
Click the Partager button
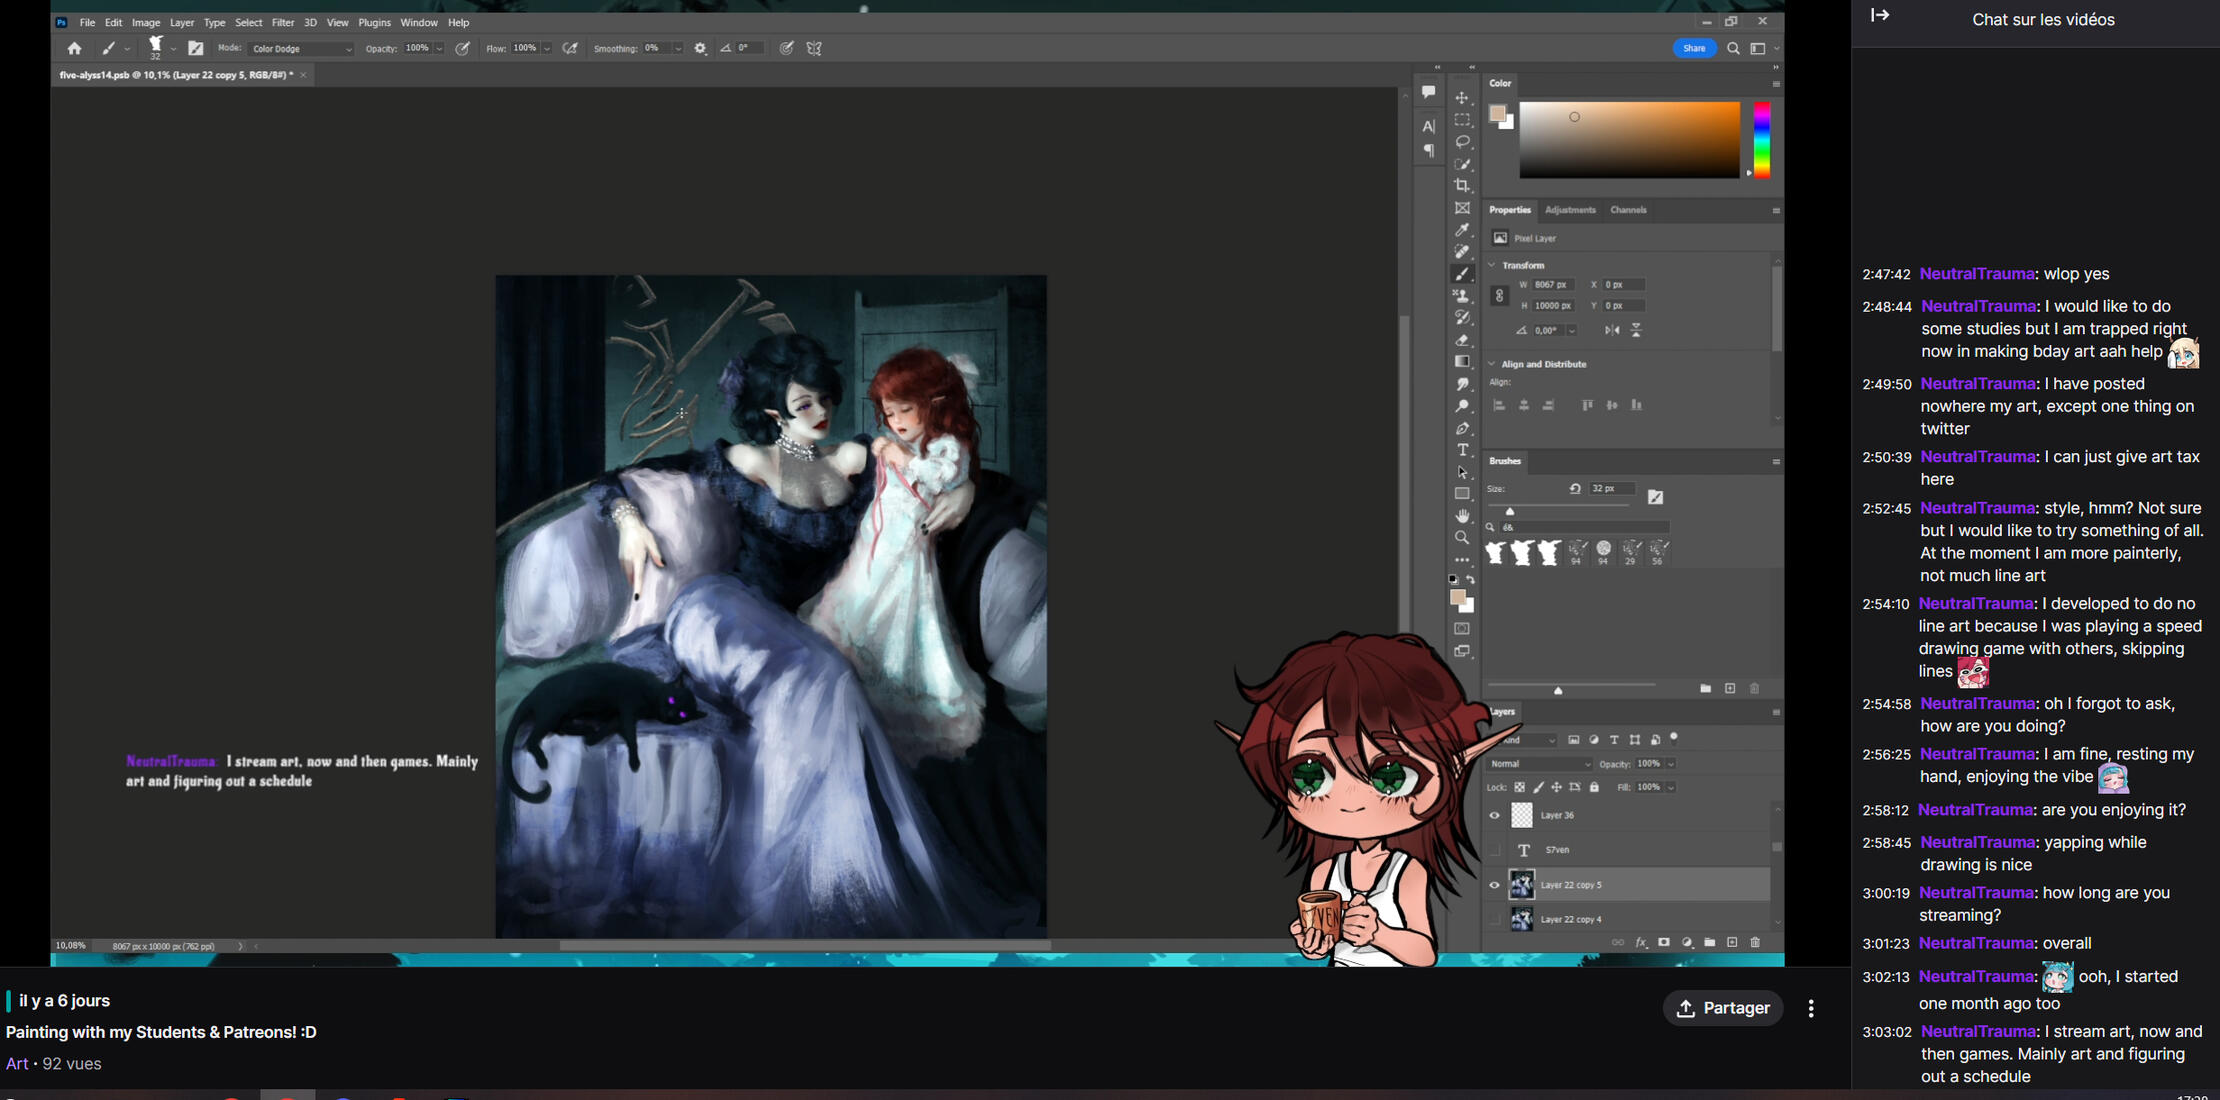click(x=1722, y=1008)
